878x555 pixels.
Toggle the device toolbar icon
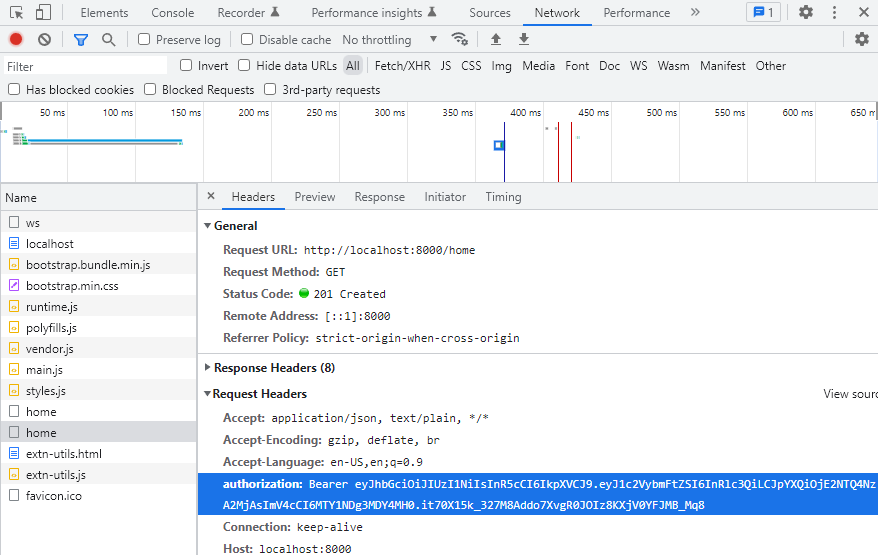point(43,12)
